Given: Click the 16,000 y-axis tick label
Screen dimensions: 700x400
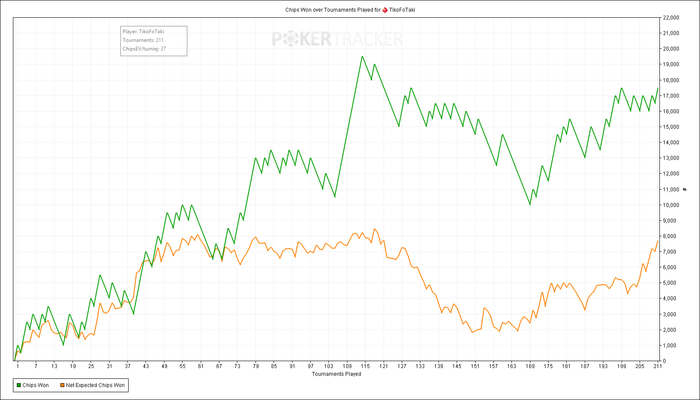Looking at the screenshot, I should [670, 111].
